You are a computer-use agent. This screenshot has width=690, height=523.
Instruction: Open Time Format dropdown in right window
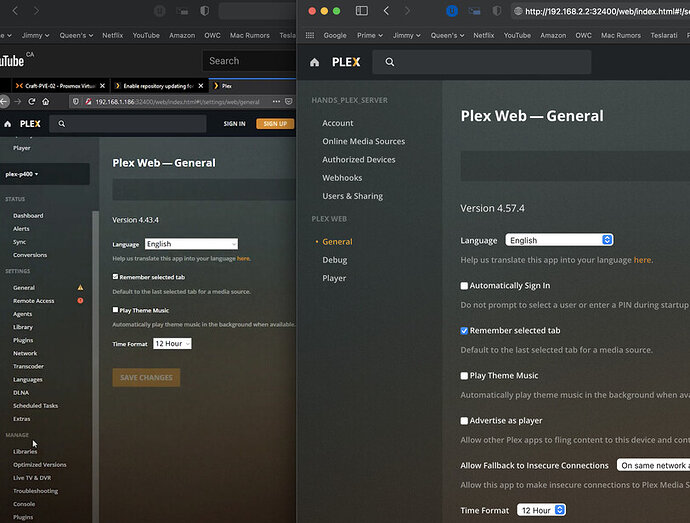click(x=541, y=510)
